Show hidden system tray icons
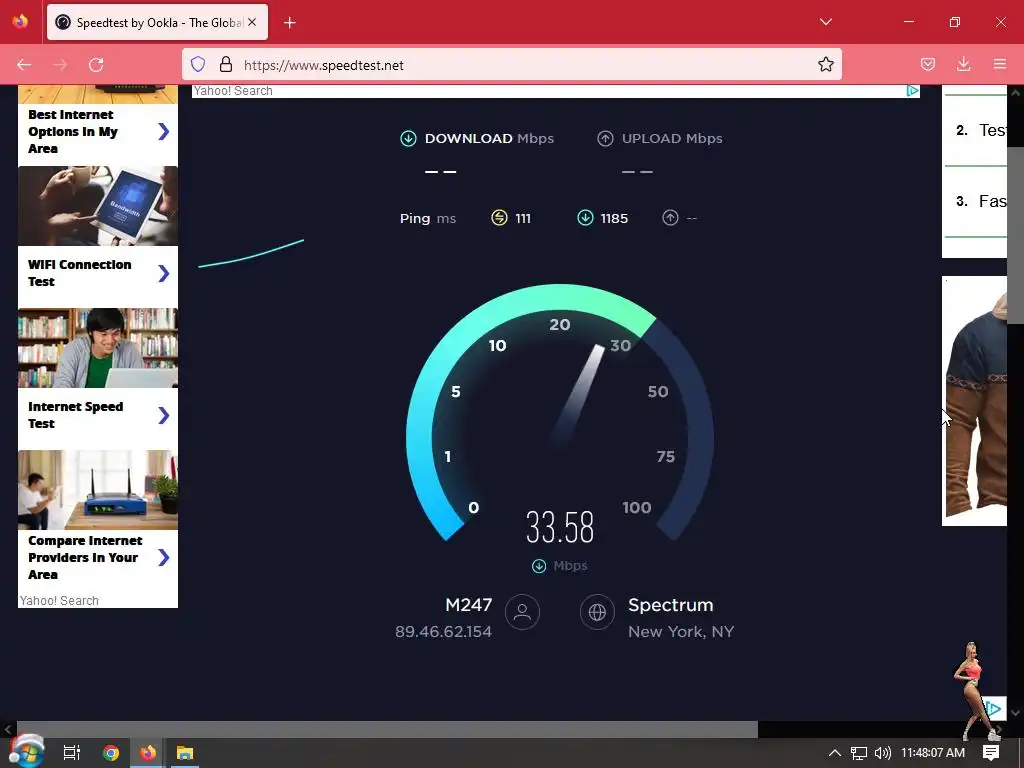The width and height of the screenshot is (1024, 768). click(835, 753)
